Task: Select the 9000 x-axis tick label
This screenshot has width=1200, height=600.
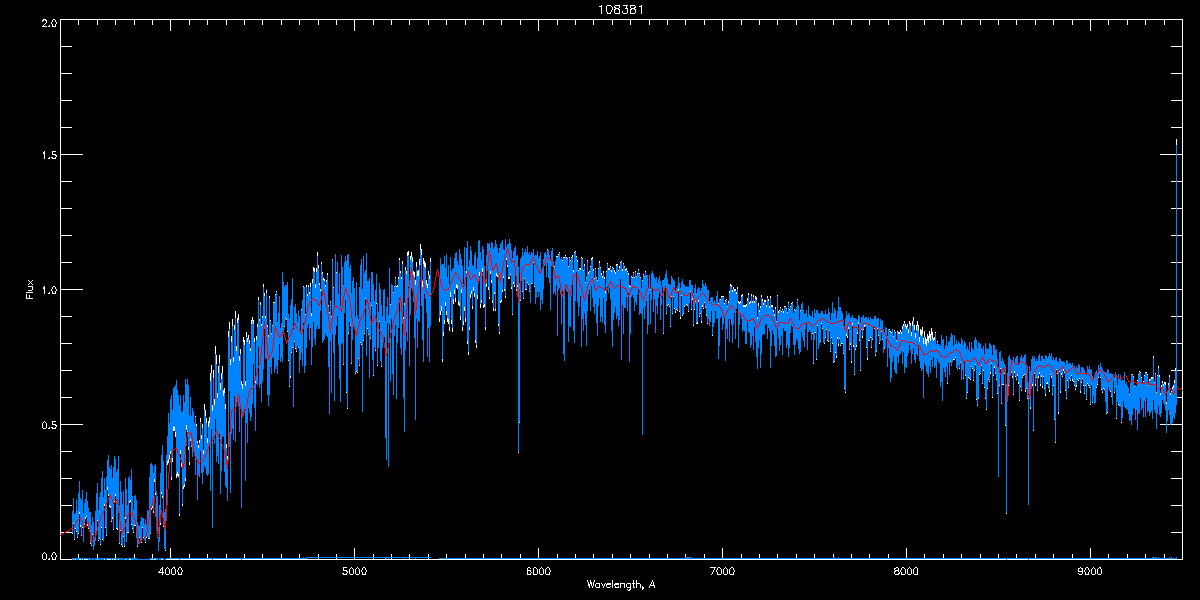Action: point(1090,572)
